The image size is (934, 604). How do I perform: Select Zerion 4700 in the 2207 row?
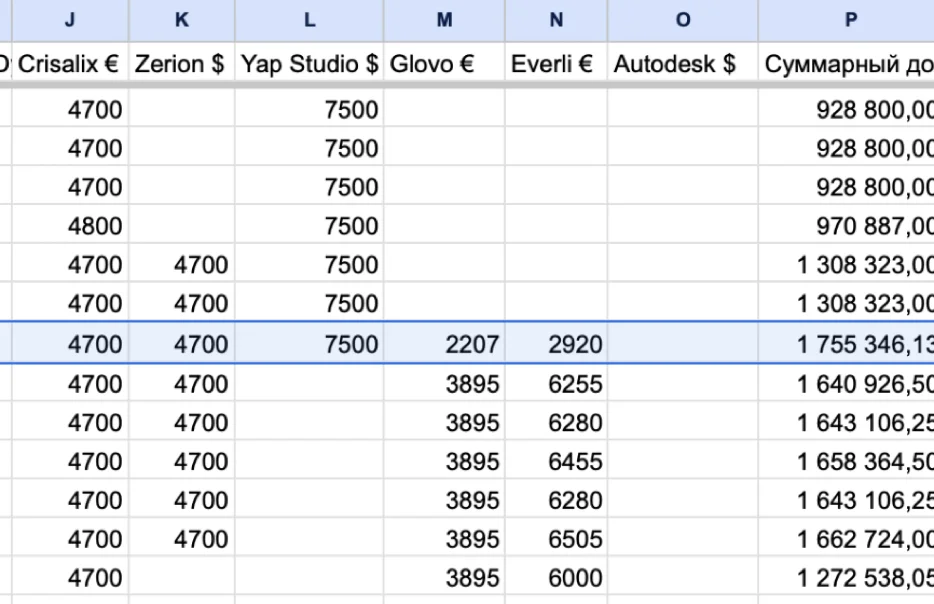tap(182, 344)
